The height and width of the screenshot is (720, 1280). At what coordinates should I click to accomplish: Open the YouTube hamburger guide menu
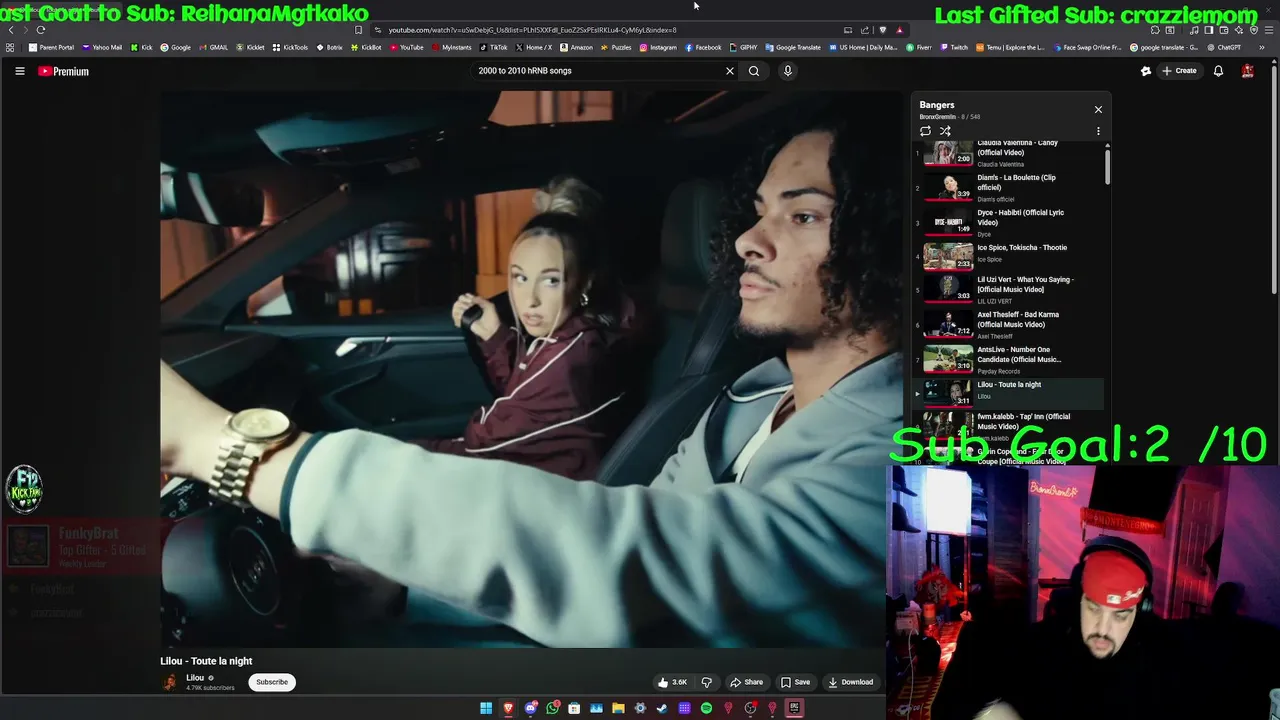tap(19, 71)
